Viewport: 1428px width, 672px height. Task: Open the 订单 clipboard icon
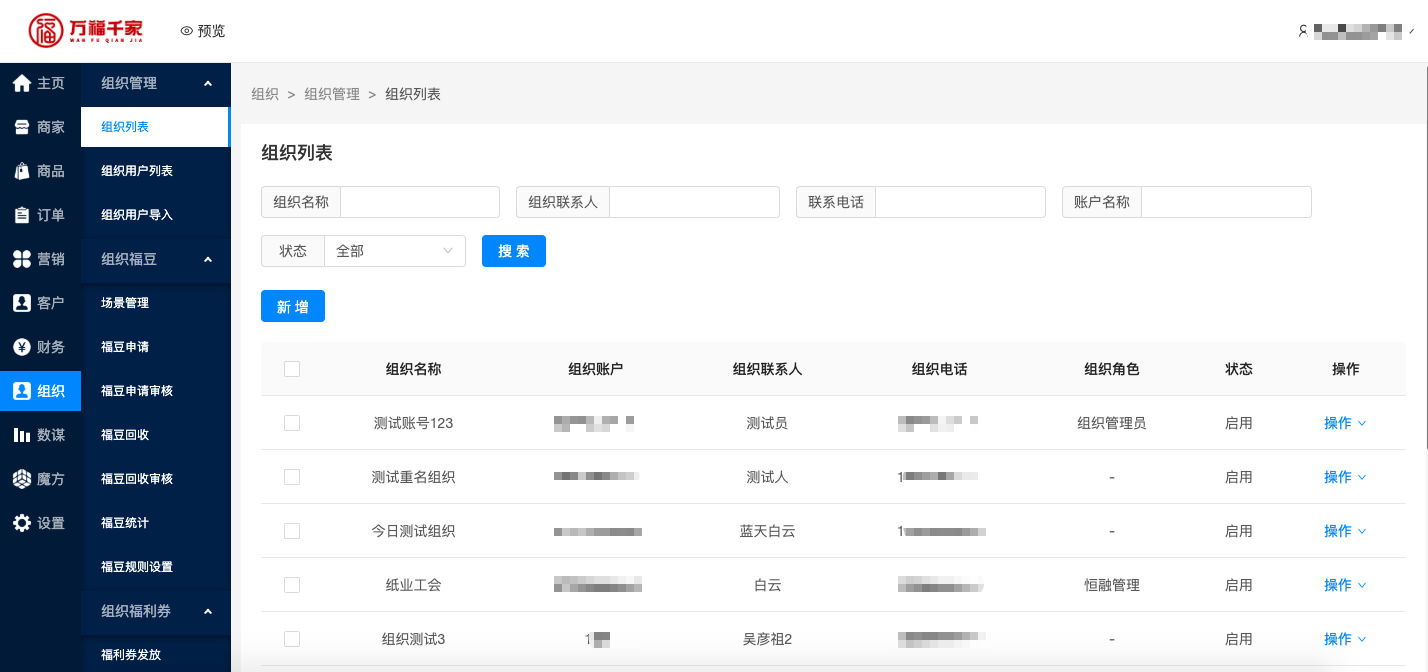pyautogui.click(x=22, y=215)
